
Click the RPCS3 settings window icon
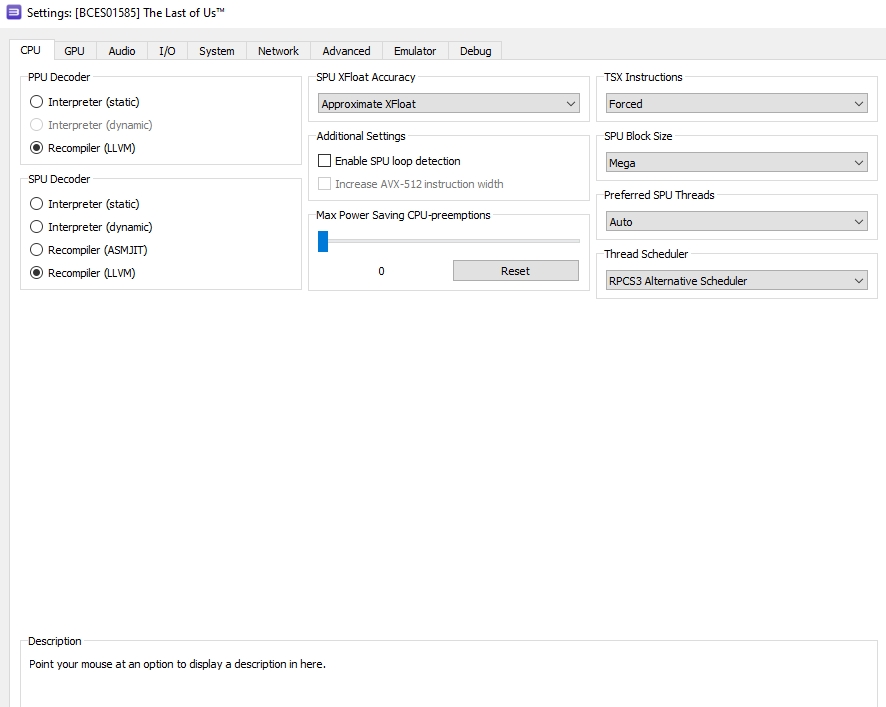point(14,12)
